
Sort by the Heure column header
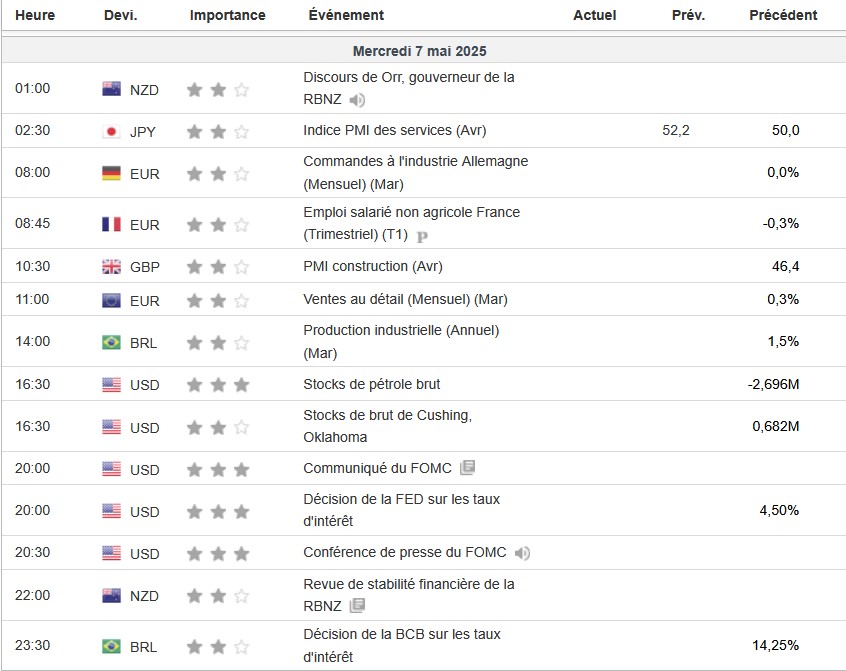[x=35, y=15]
